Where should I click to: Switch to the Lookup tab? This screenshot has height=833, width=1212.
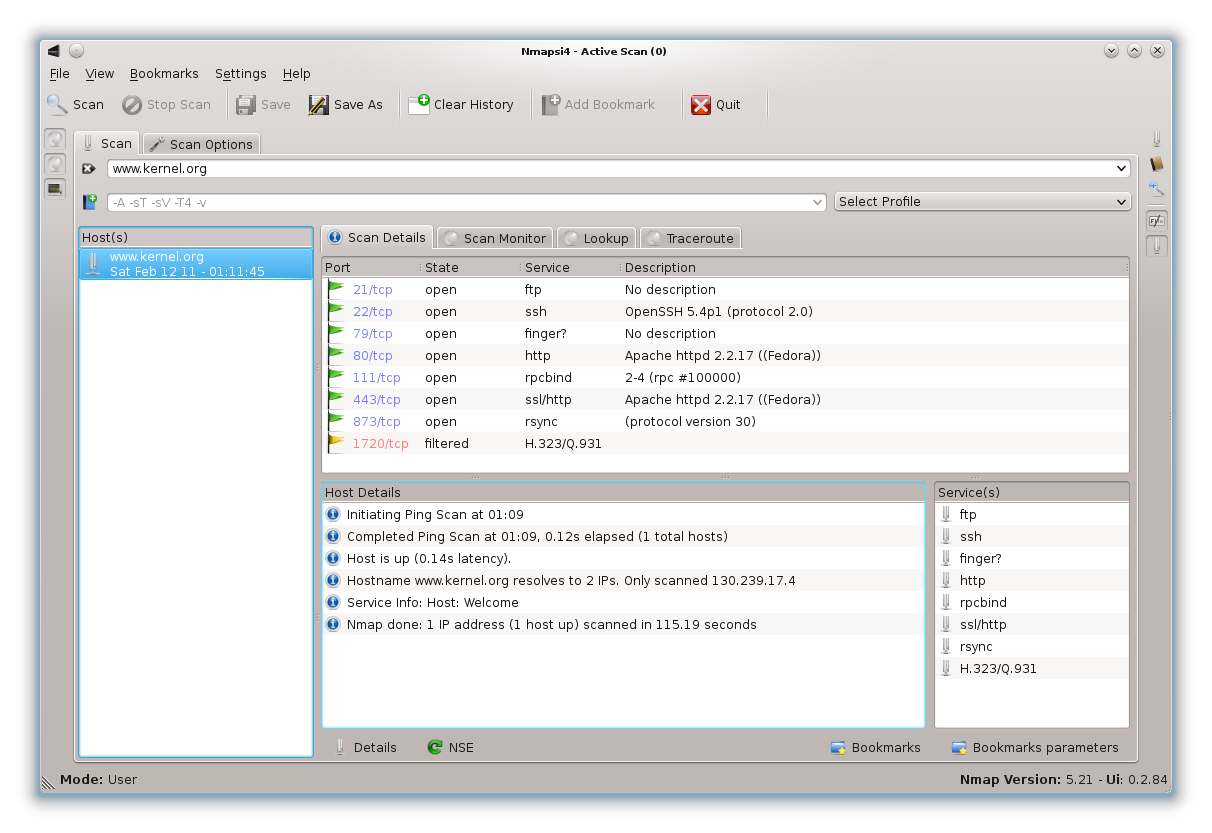[x=596, y=238]
